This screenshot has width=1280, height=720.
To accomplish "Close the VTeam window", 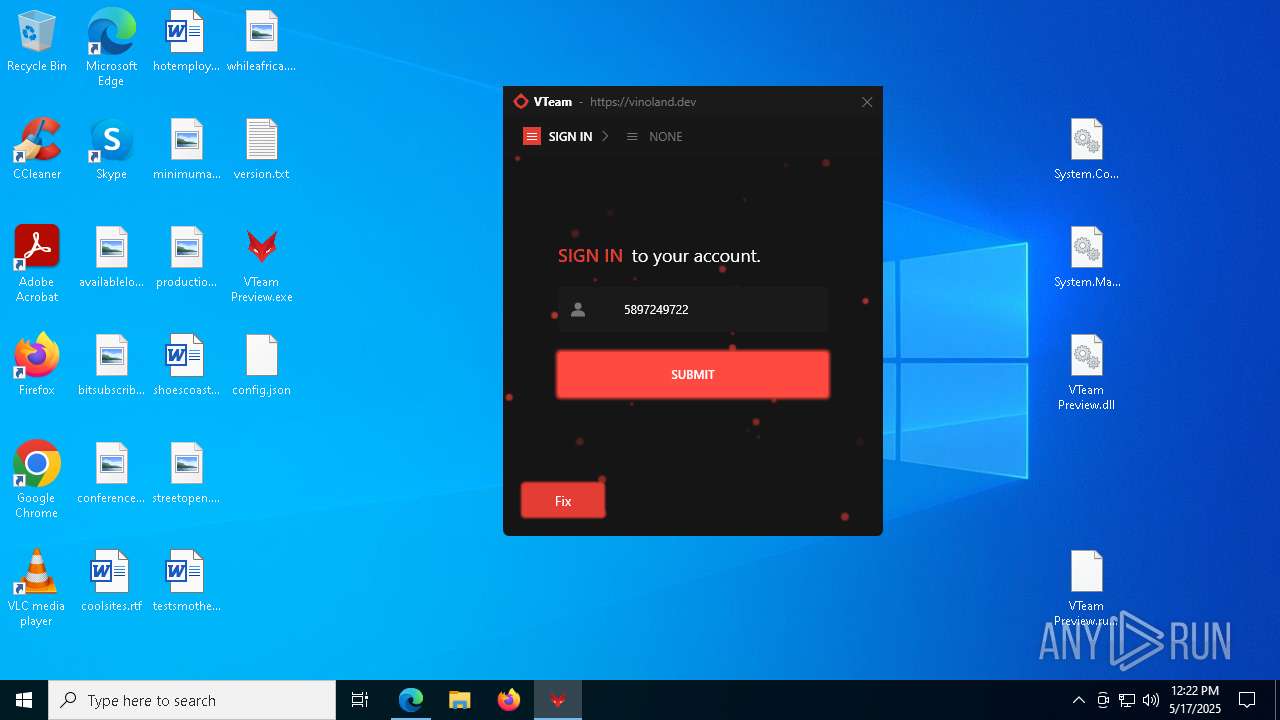I will 867,102.
